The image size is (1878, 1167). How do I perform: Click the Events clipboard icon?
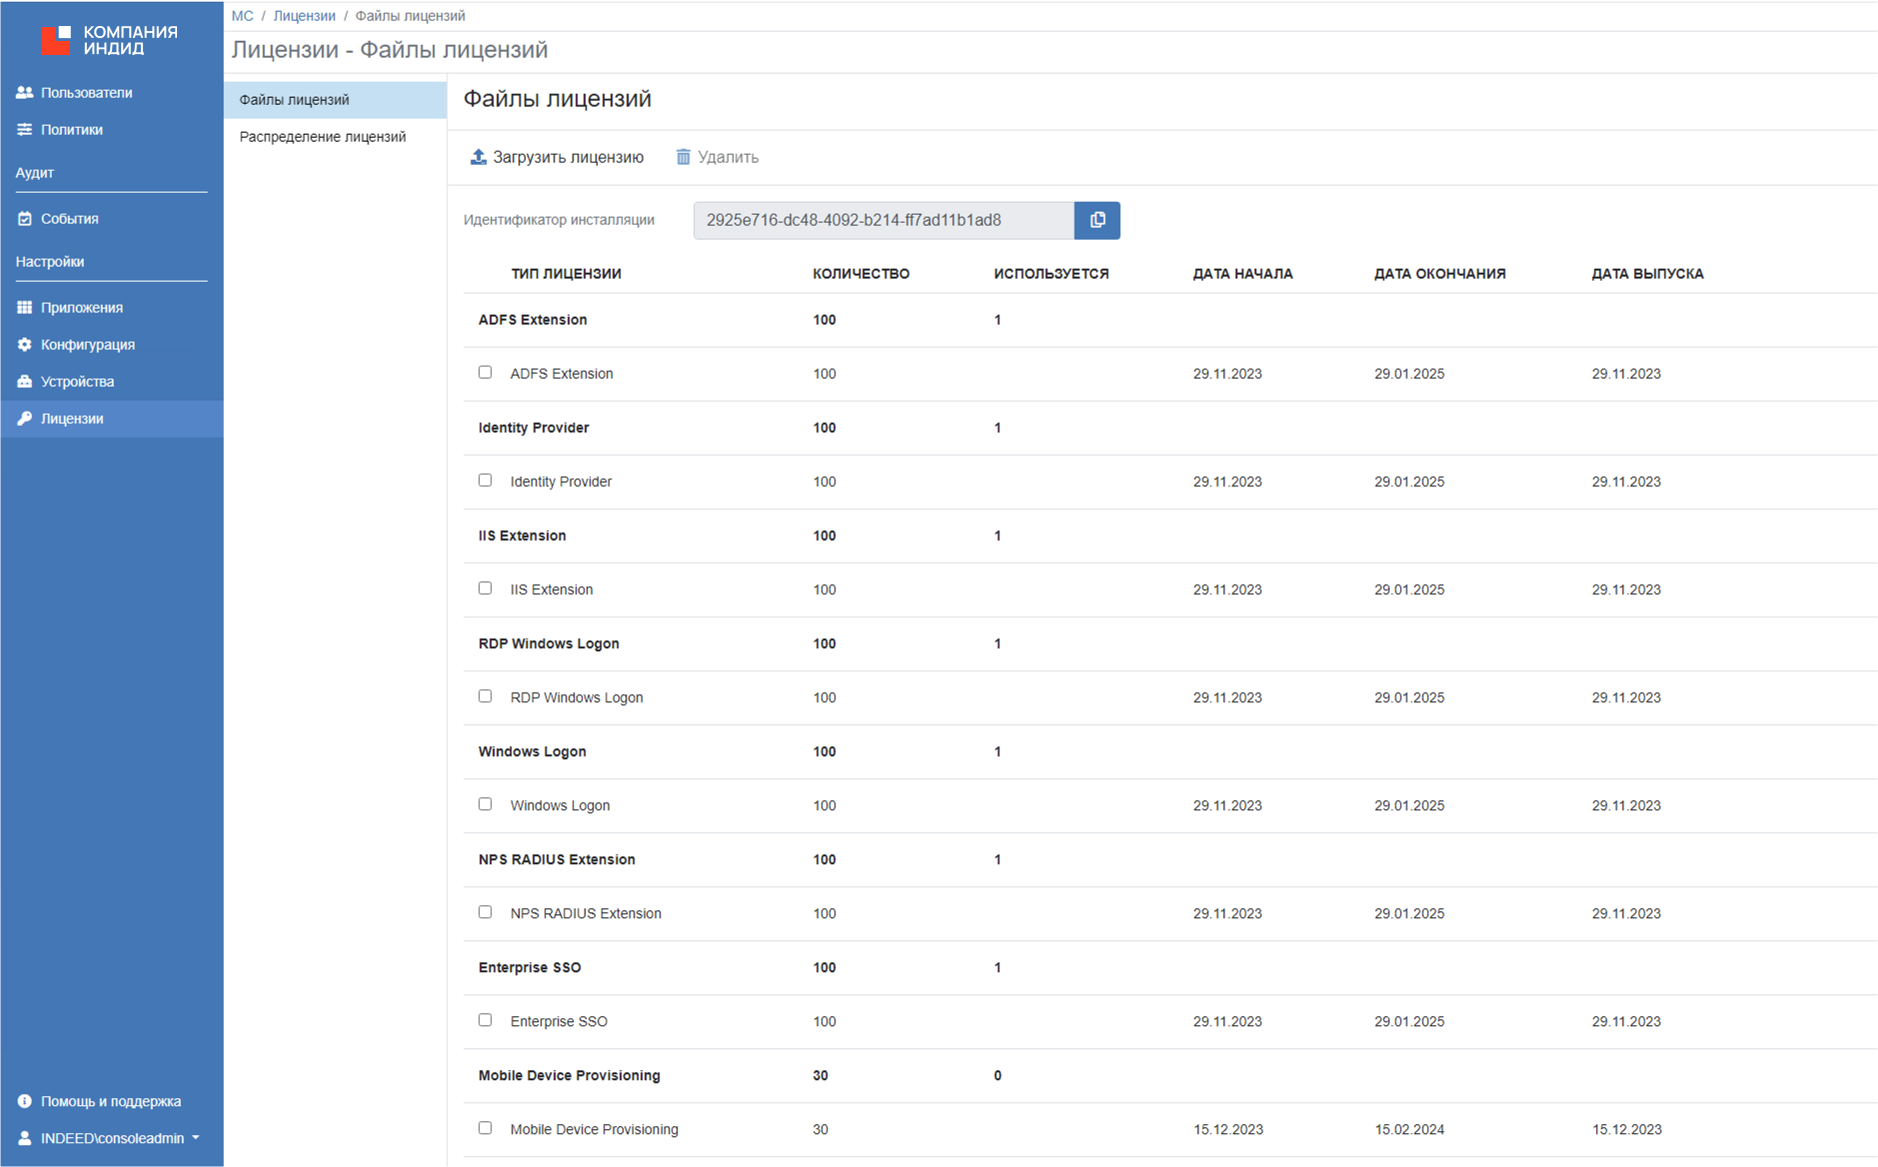click(25, 218)
